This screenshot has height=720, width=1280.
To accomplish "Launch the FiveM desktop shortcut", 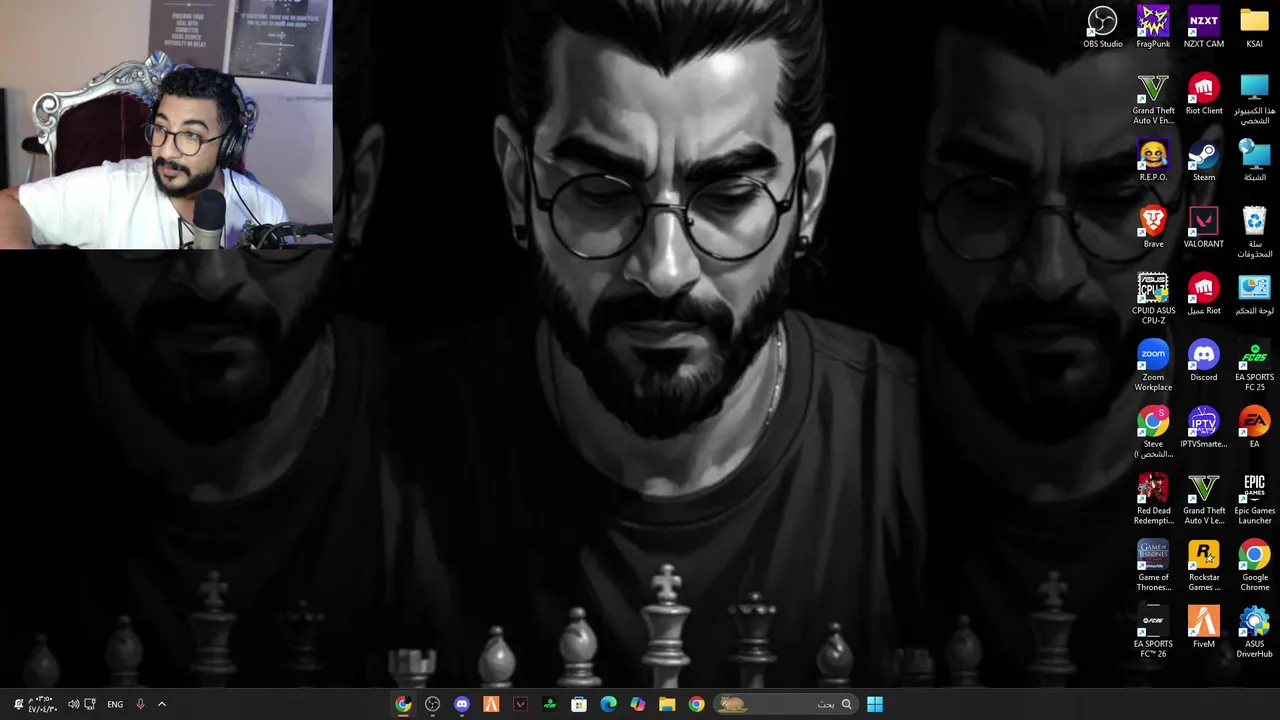I will pyautogui.click(x=1204, y=628).
